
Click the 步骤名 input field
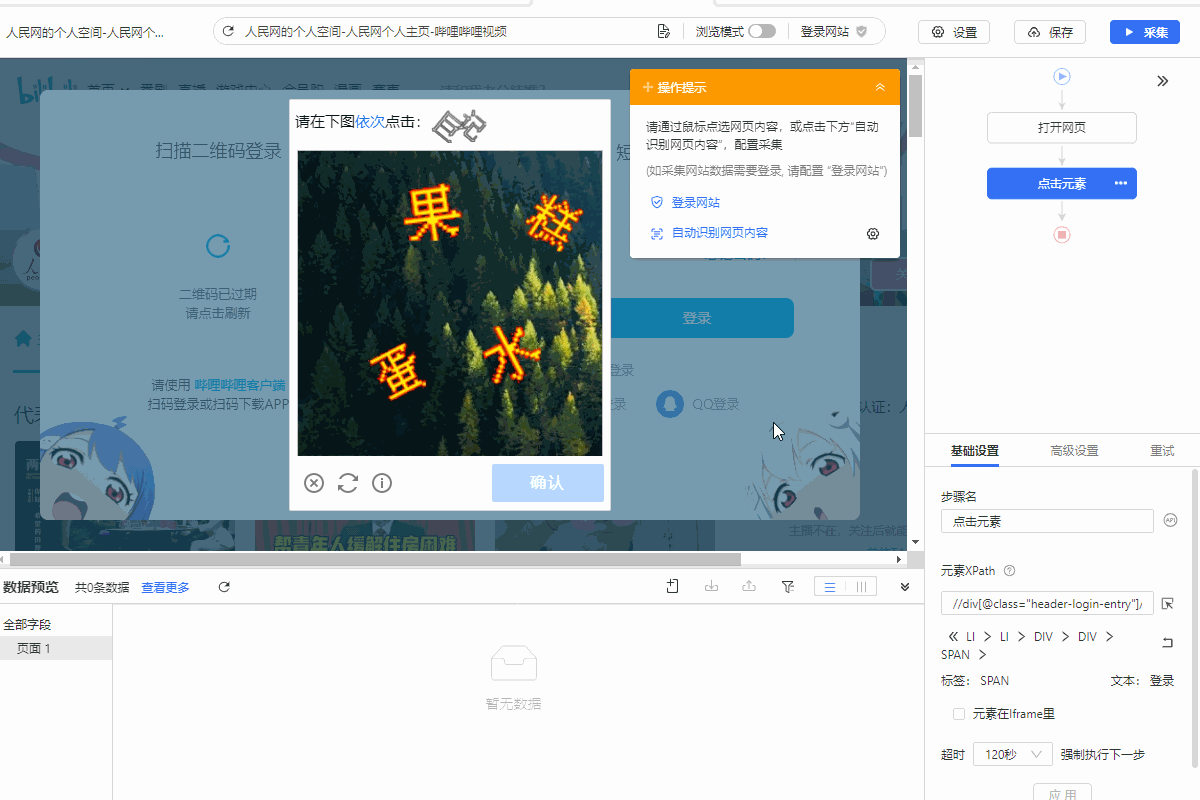click(1047, 521)
